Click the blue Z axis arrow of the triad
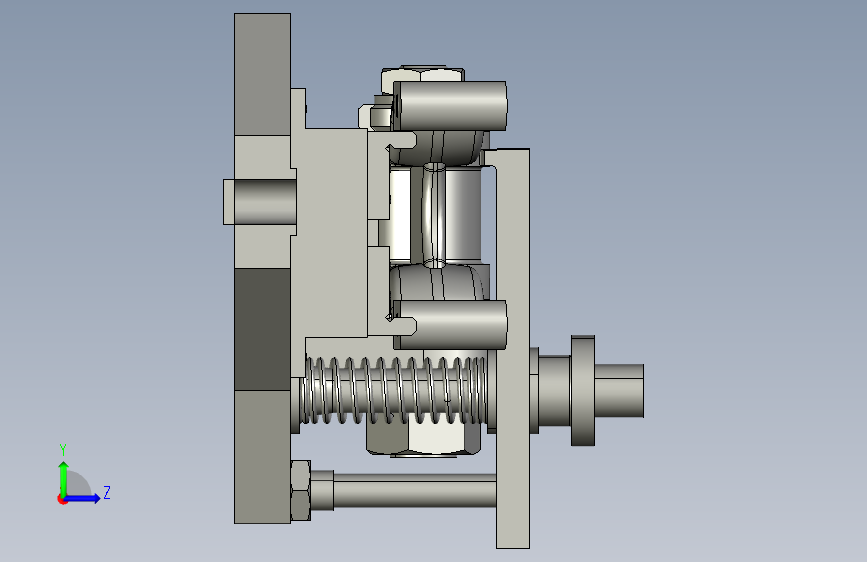 82,498
